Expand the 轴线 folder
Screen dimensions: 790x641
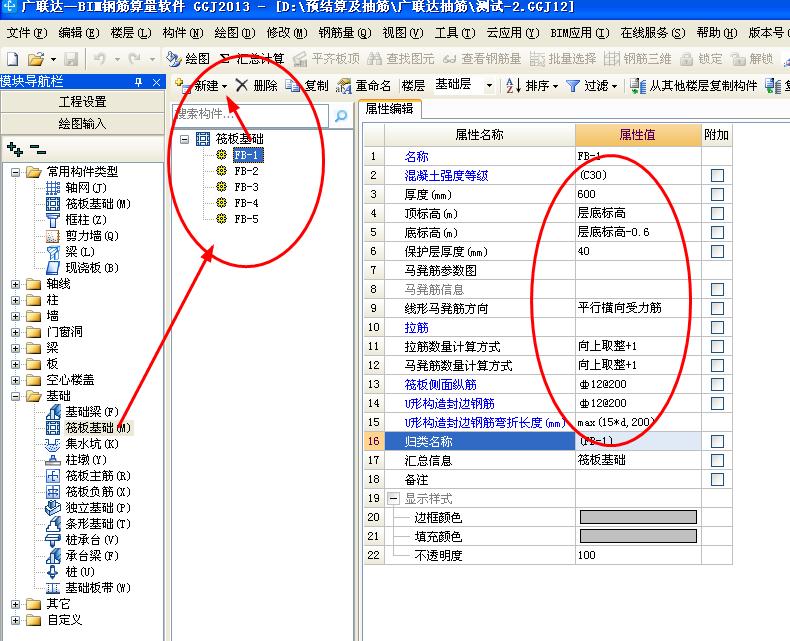pos(16,284)
